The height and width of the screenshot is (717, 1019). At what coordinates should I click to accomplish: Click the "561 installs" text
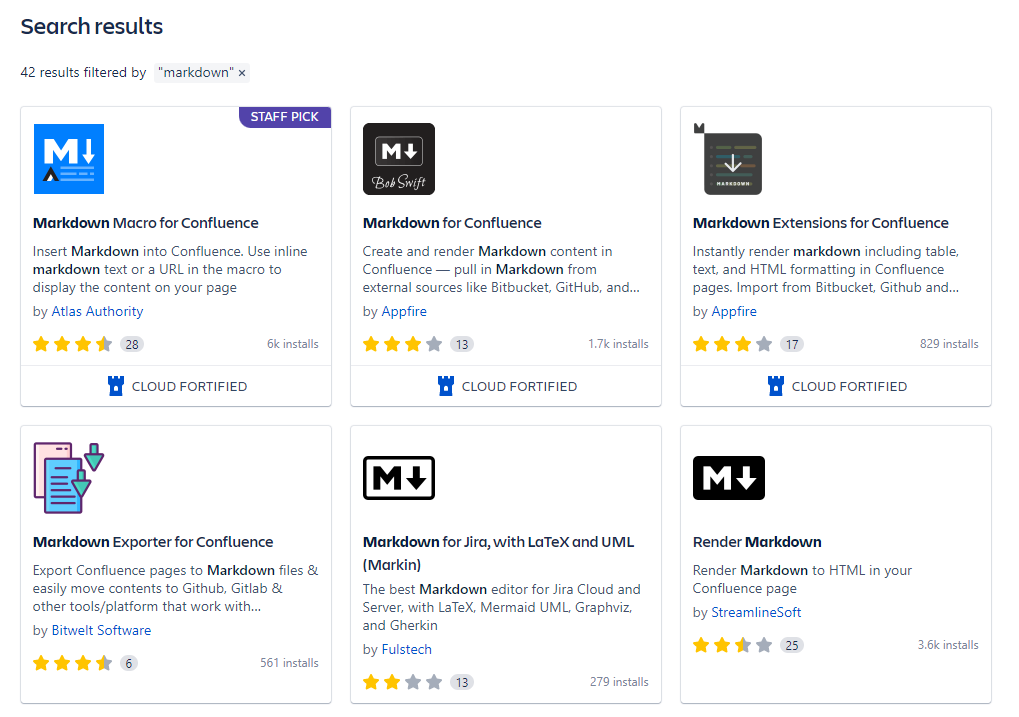[x=290, y=663]
